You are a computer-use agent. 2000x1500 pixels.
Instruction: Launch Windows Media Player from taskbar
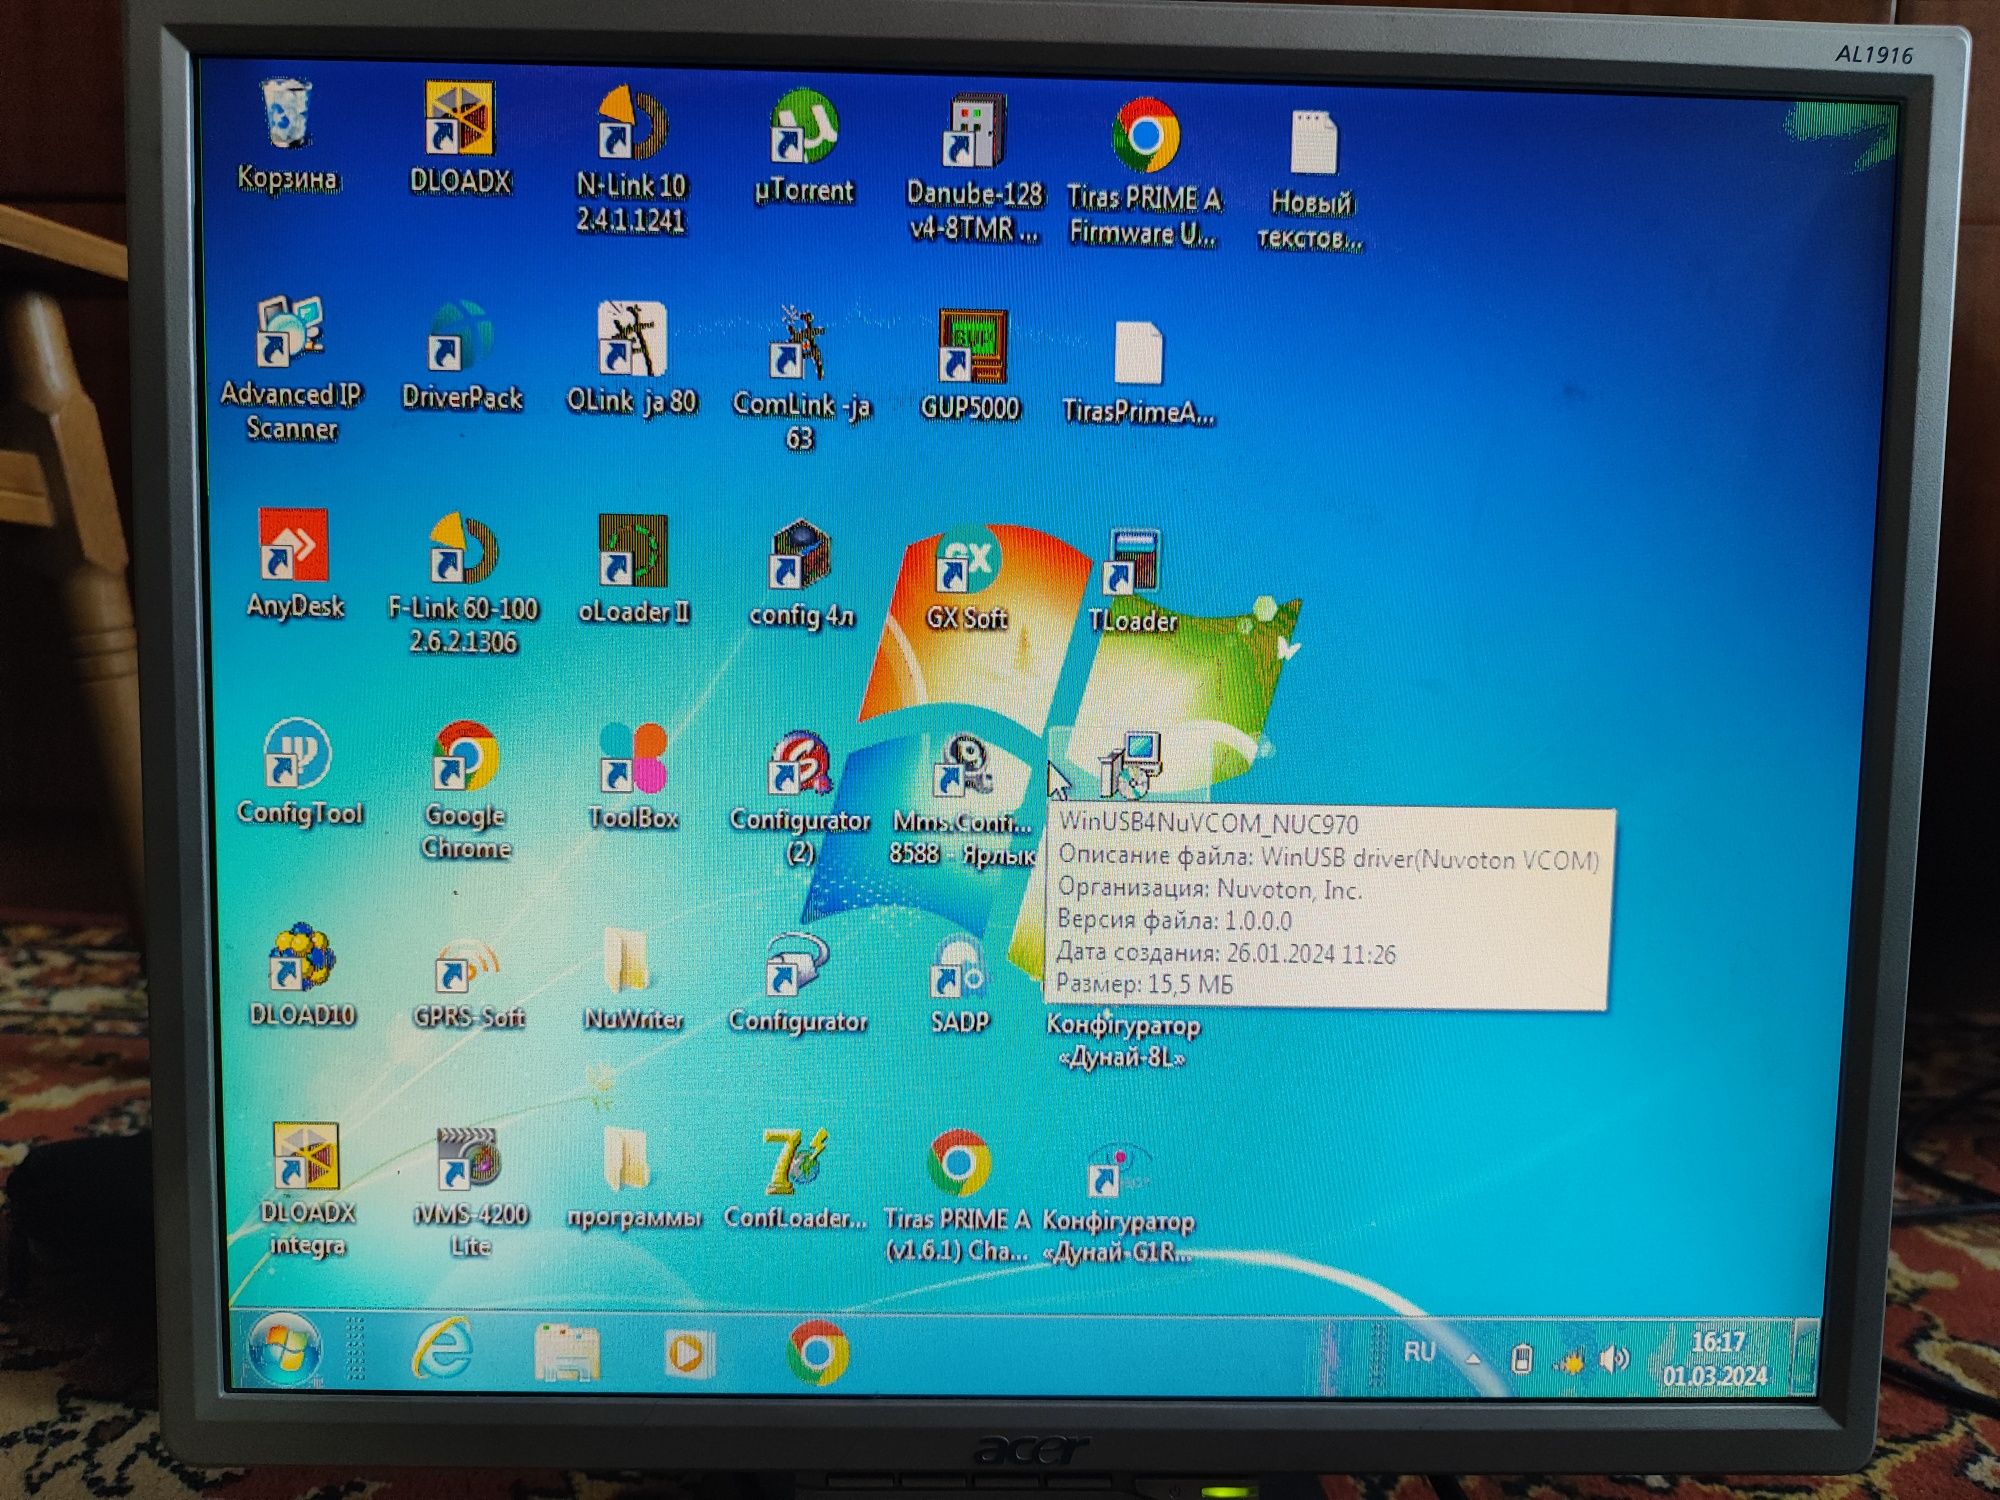pos(688,1354)
